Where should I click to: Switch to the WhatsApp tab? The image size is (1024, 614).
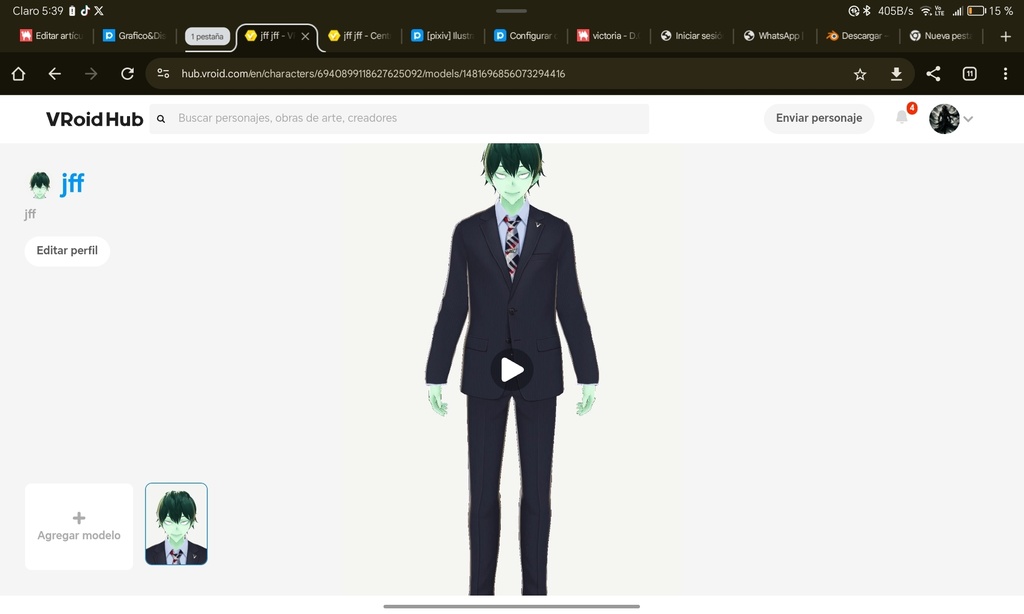pos(775,36)
